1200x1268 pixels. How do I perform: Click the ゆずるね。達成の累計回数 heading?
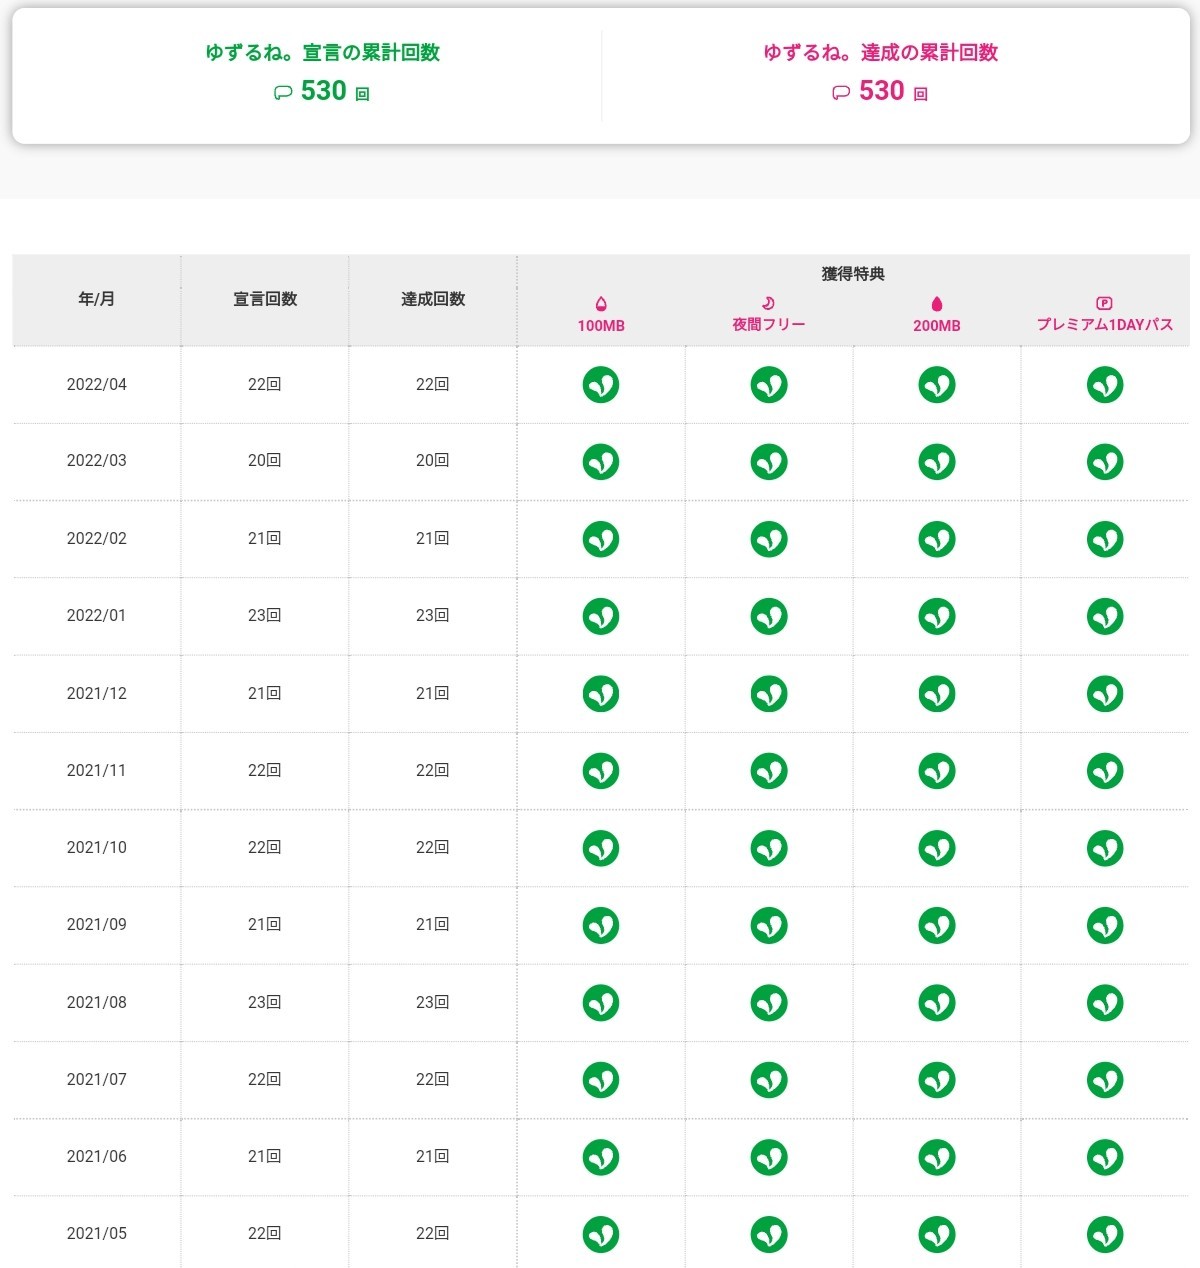(x=880, y=53)
